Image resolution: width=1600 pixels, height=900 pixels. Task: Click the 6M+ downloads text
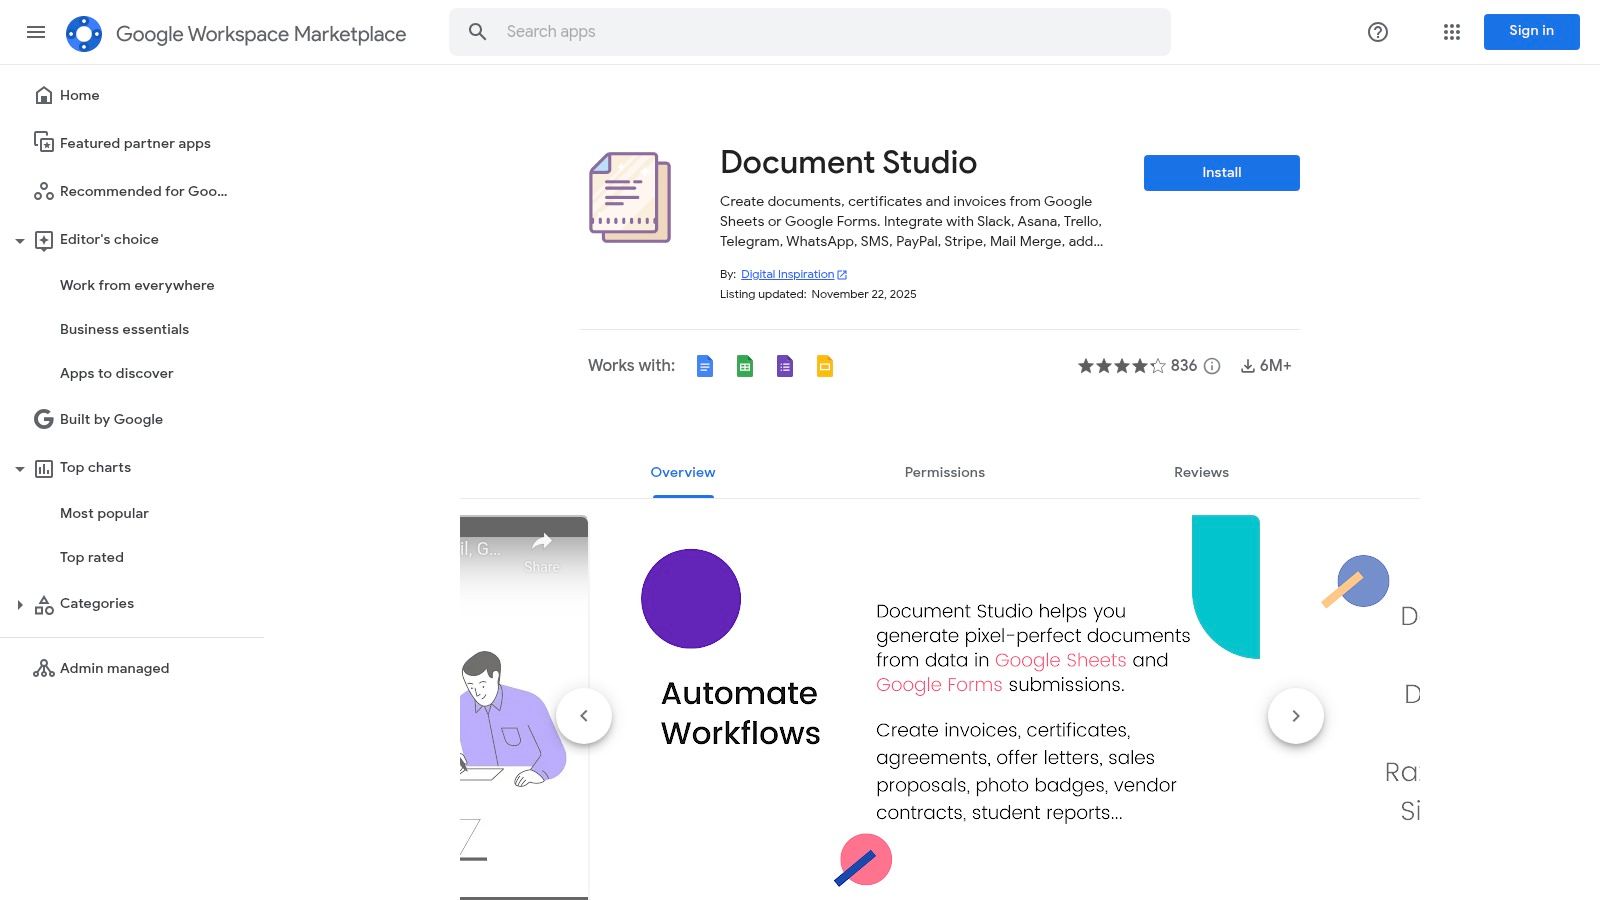[1276, 366]
